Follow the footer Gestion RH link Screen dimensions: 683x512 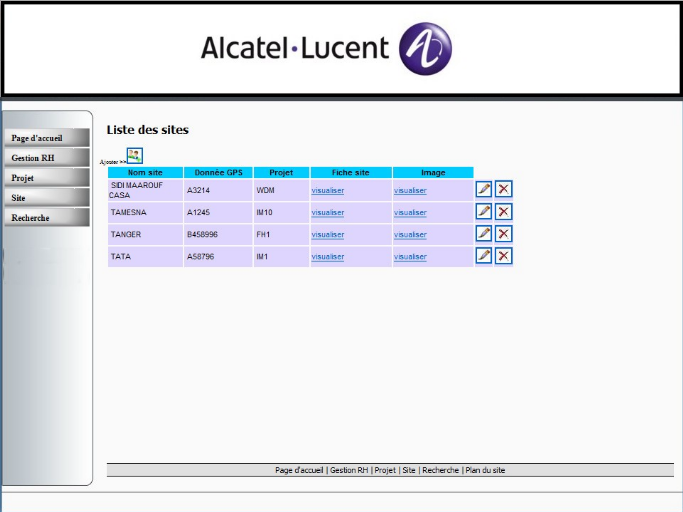point(349,470)
